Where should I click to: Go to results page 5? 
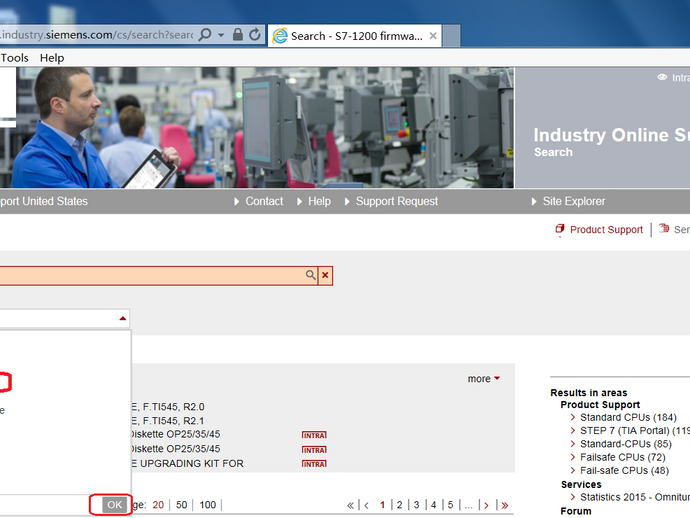(450, 505)
